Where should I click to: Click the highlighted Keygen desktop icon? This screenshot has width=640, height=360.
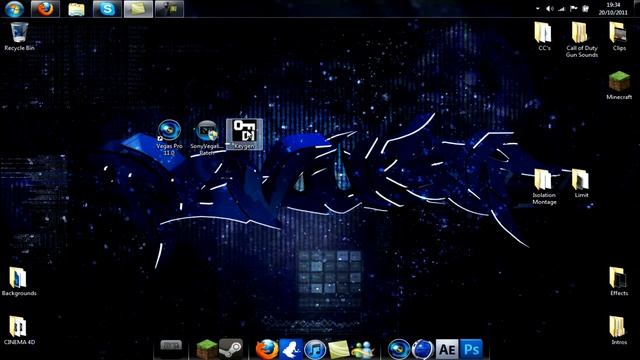pyautogui.click(x=244, y=134)
